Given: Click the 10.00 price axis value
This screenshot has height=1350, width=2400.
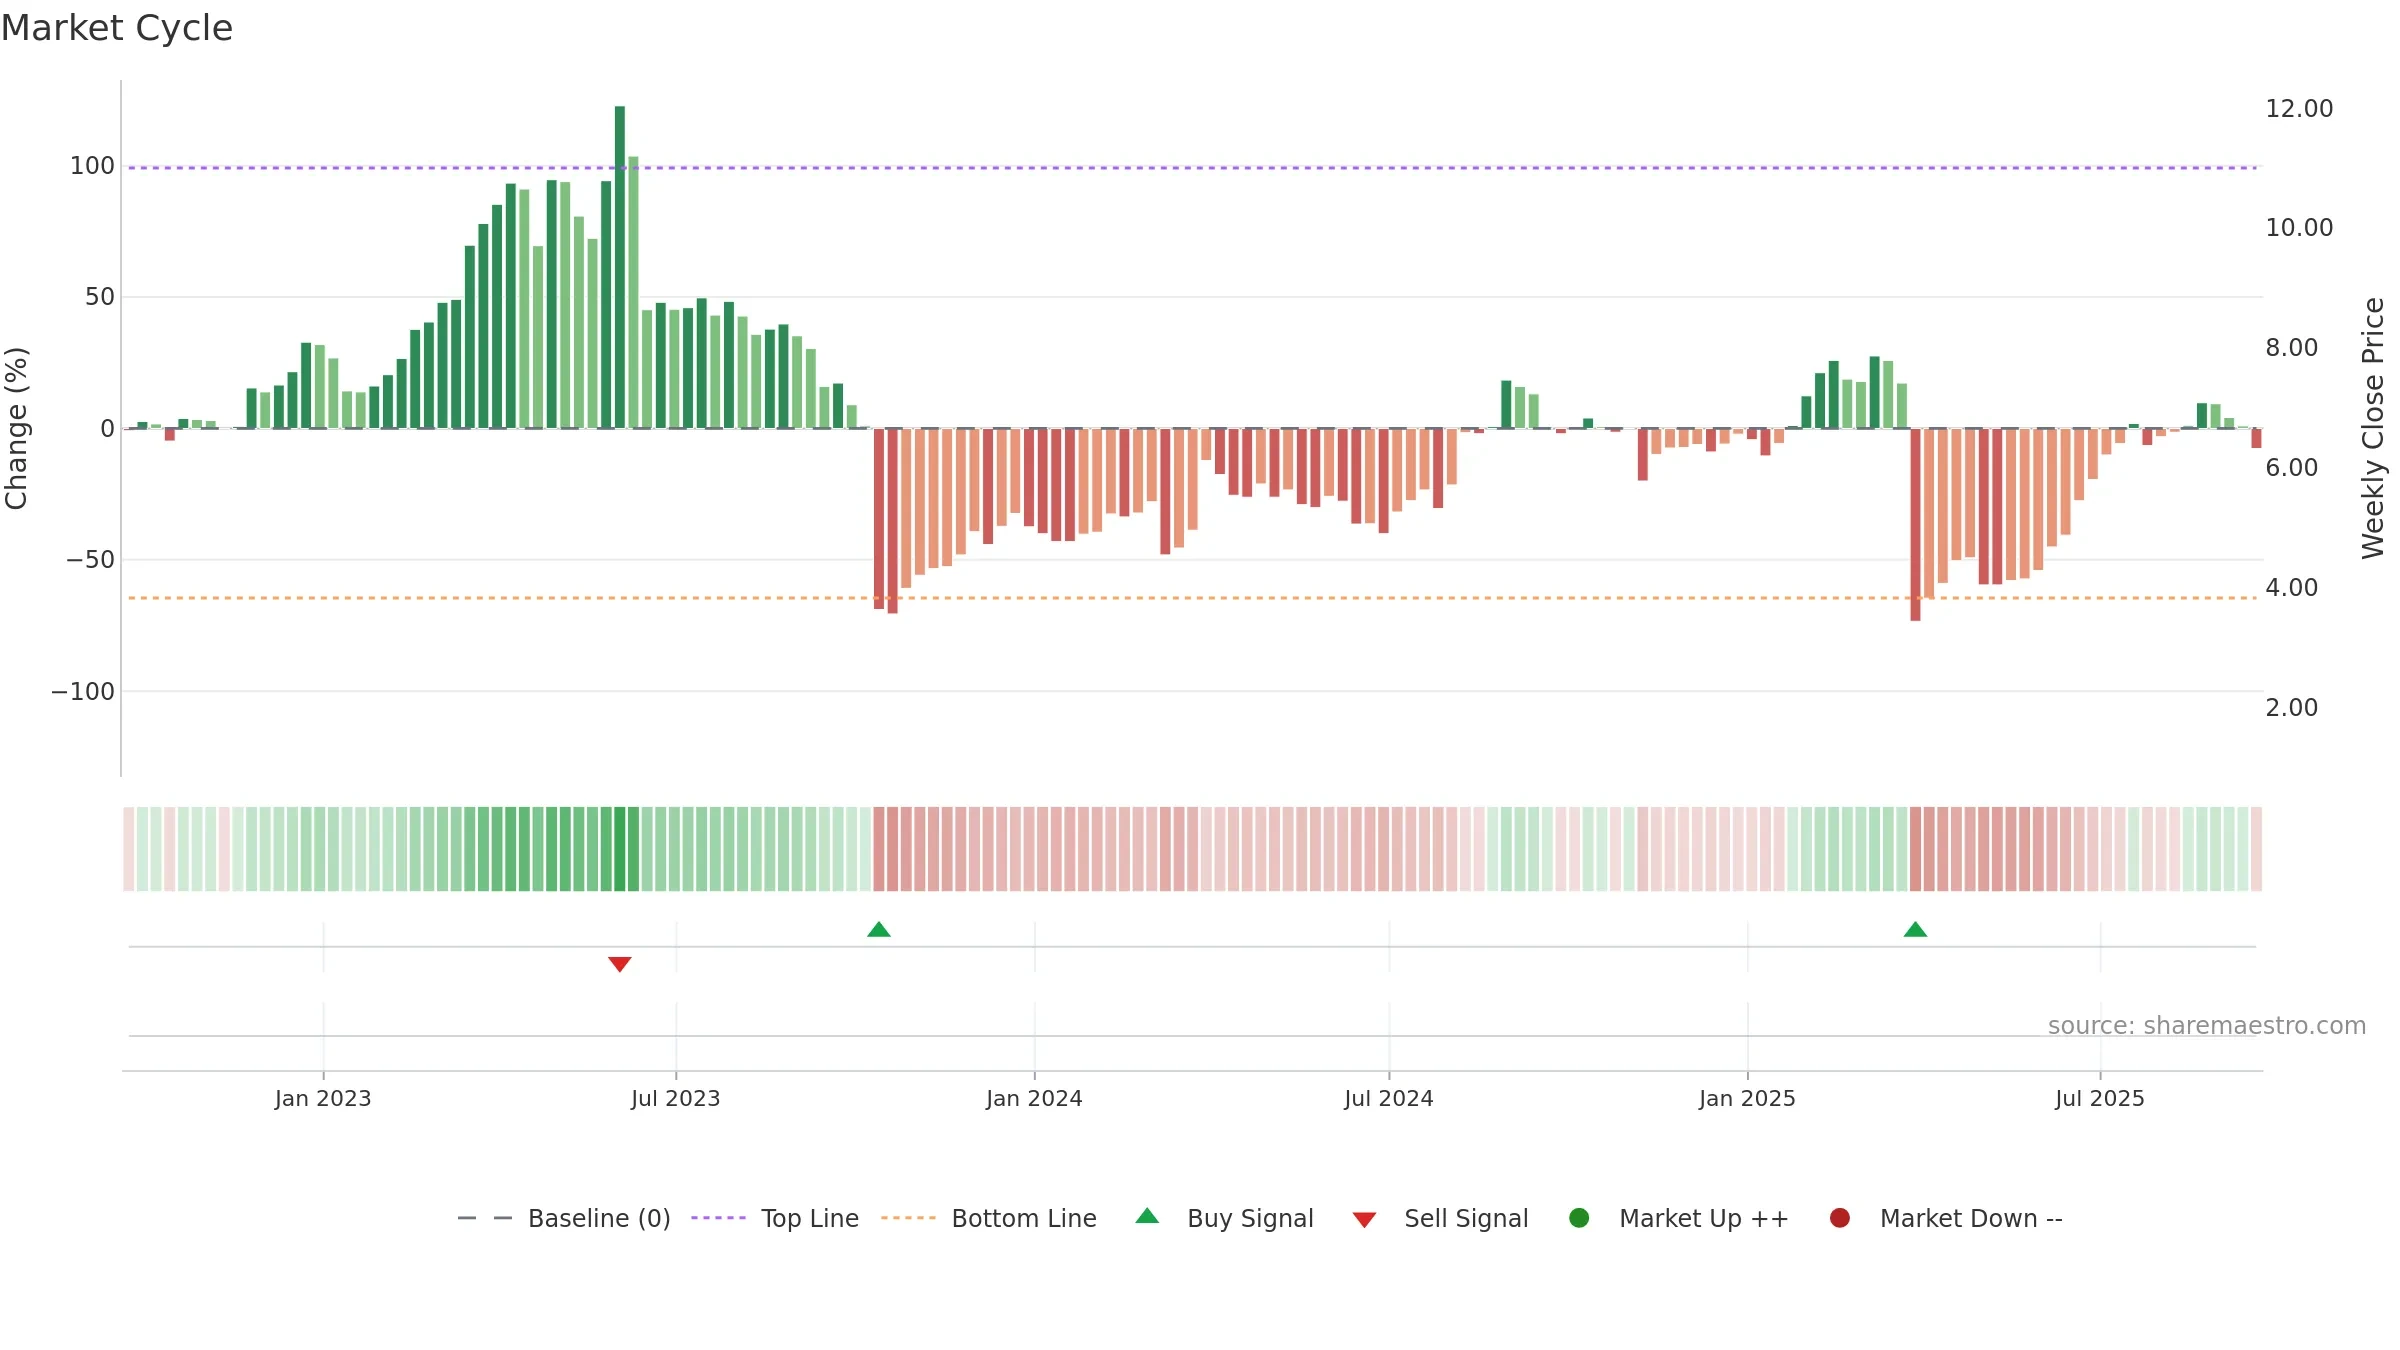Looking at the screenshot, I should [x=2299, y=228].
